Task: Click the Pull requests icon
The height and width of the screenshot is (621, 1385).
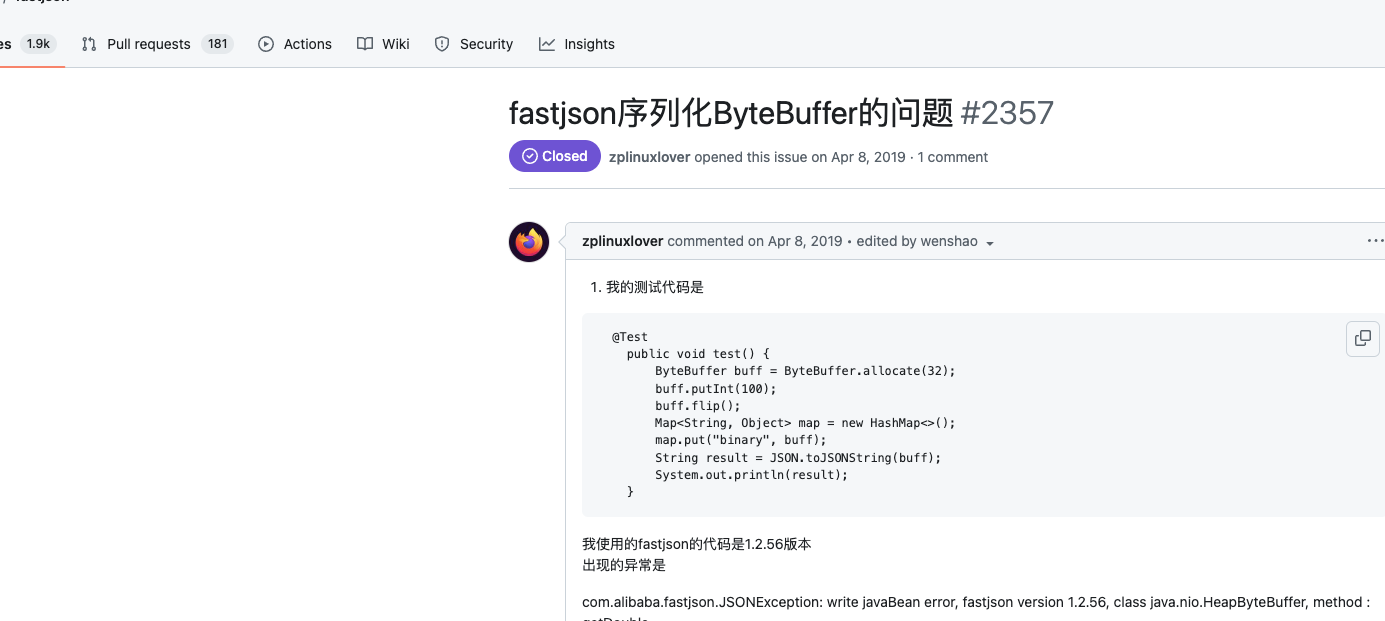Action: click(88, 43)
